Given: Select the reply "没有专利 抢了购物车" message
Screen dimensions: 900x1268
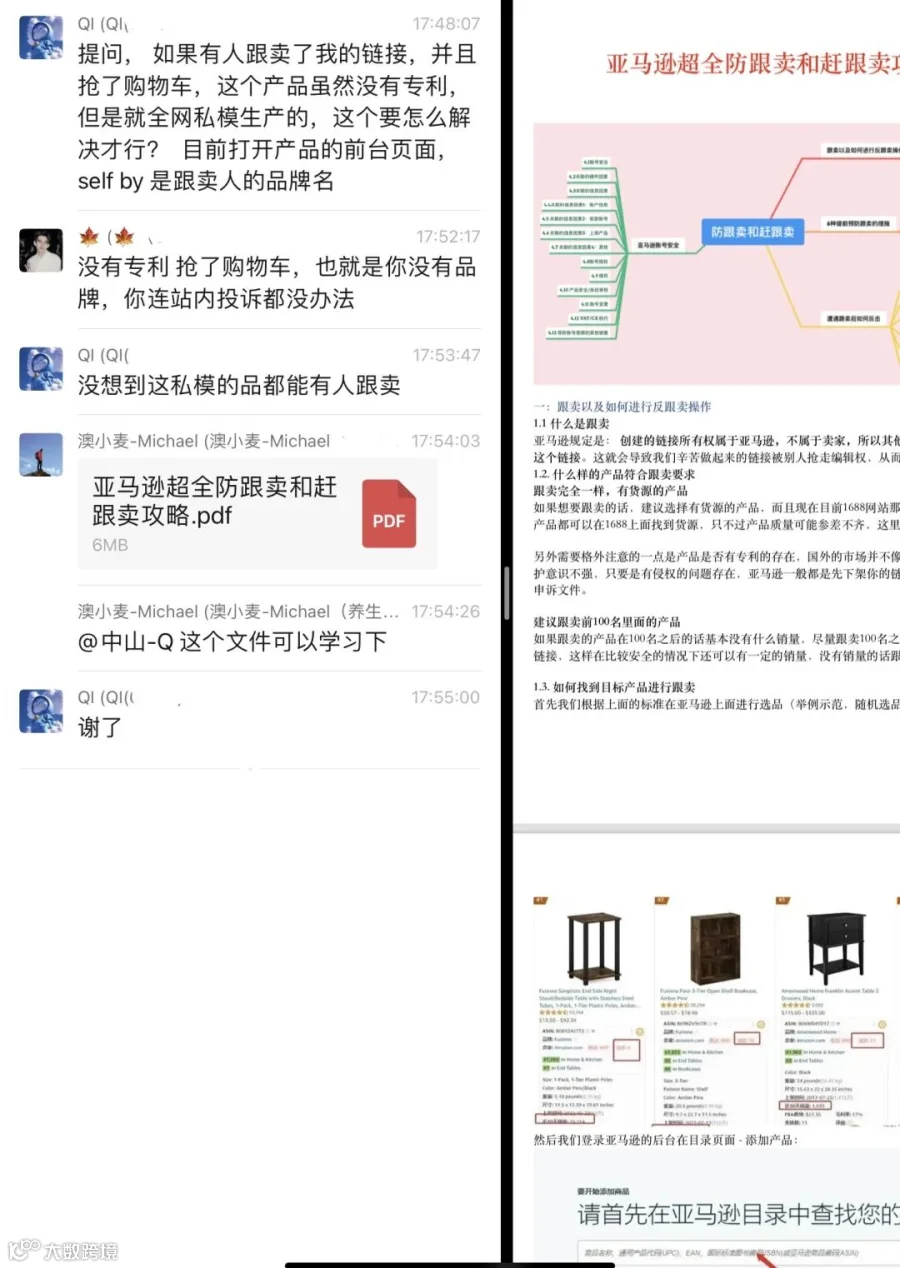Looking at the screenshot, I should [x=277, y=283].
